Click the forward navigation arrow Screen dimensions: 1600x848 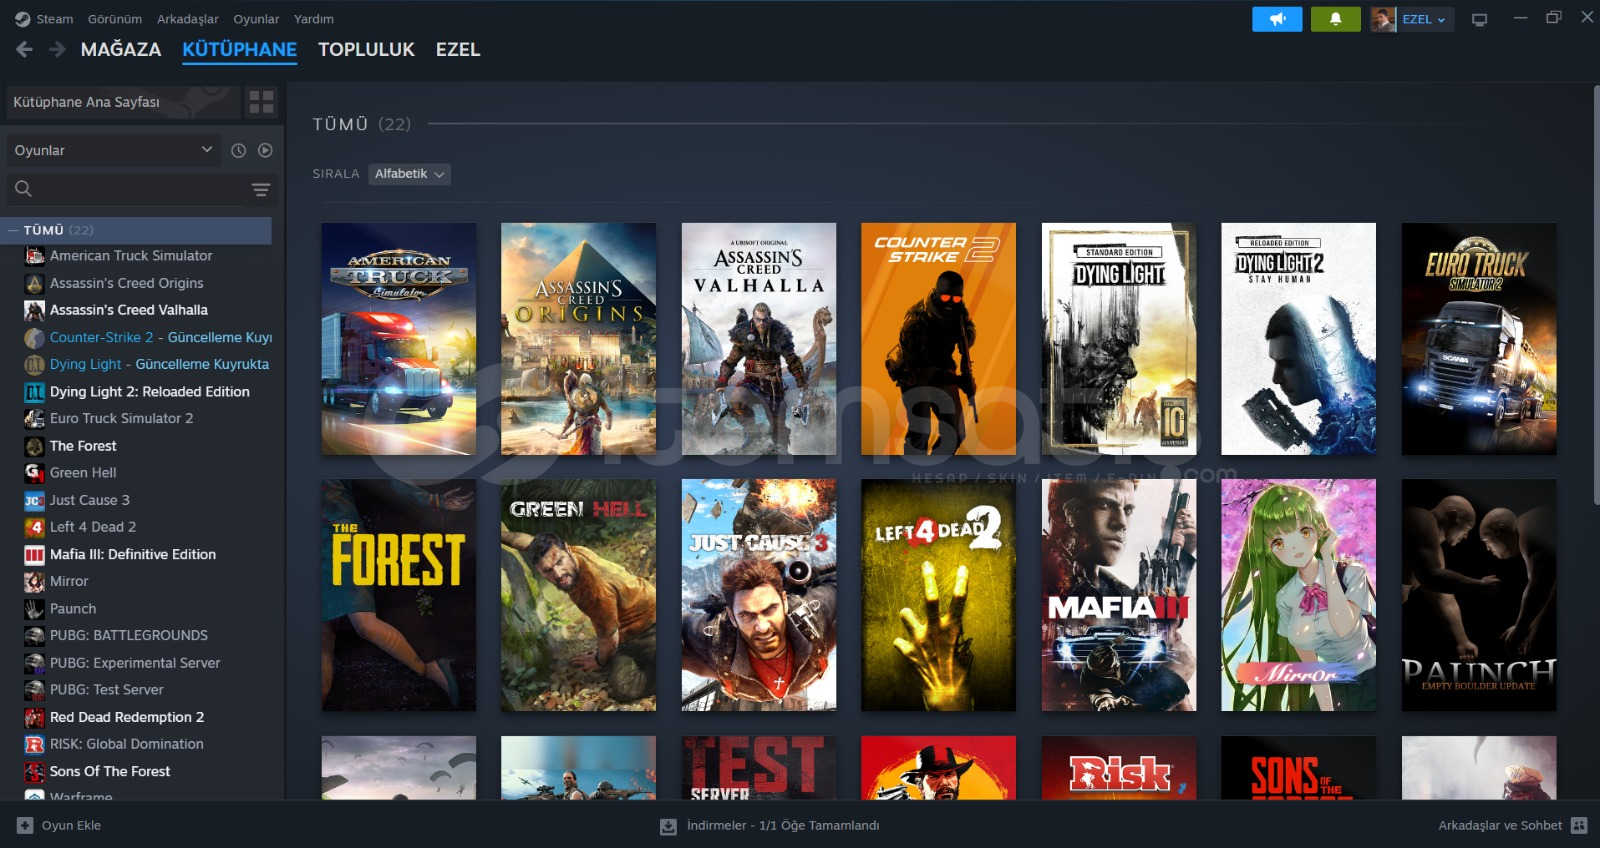58,49
